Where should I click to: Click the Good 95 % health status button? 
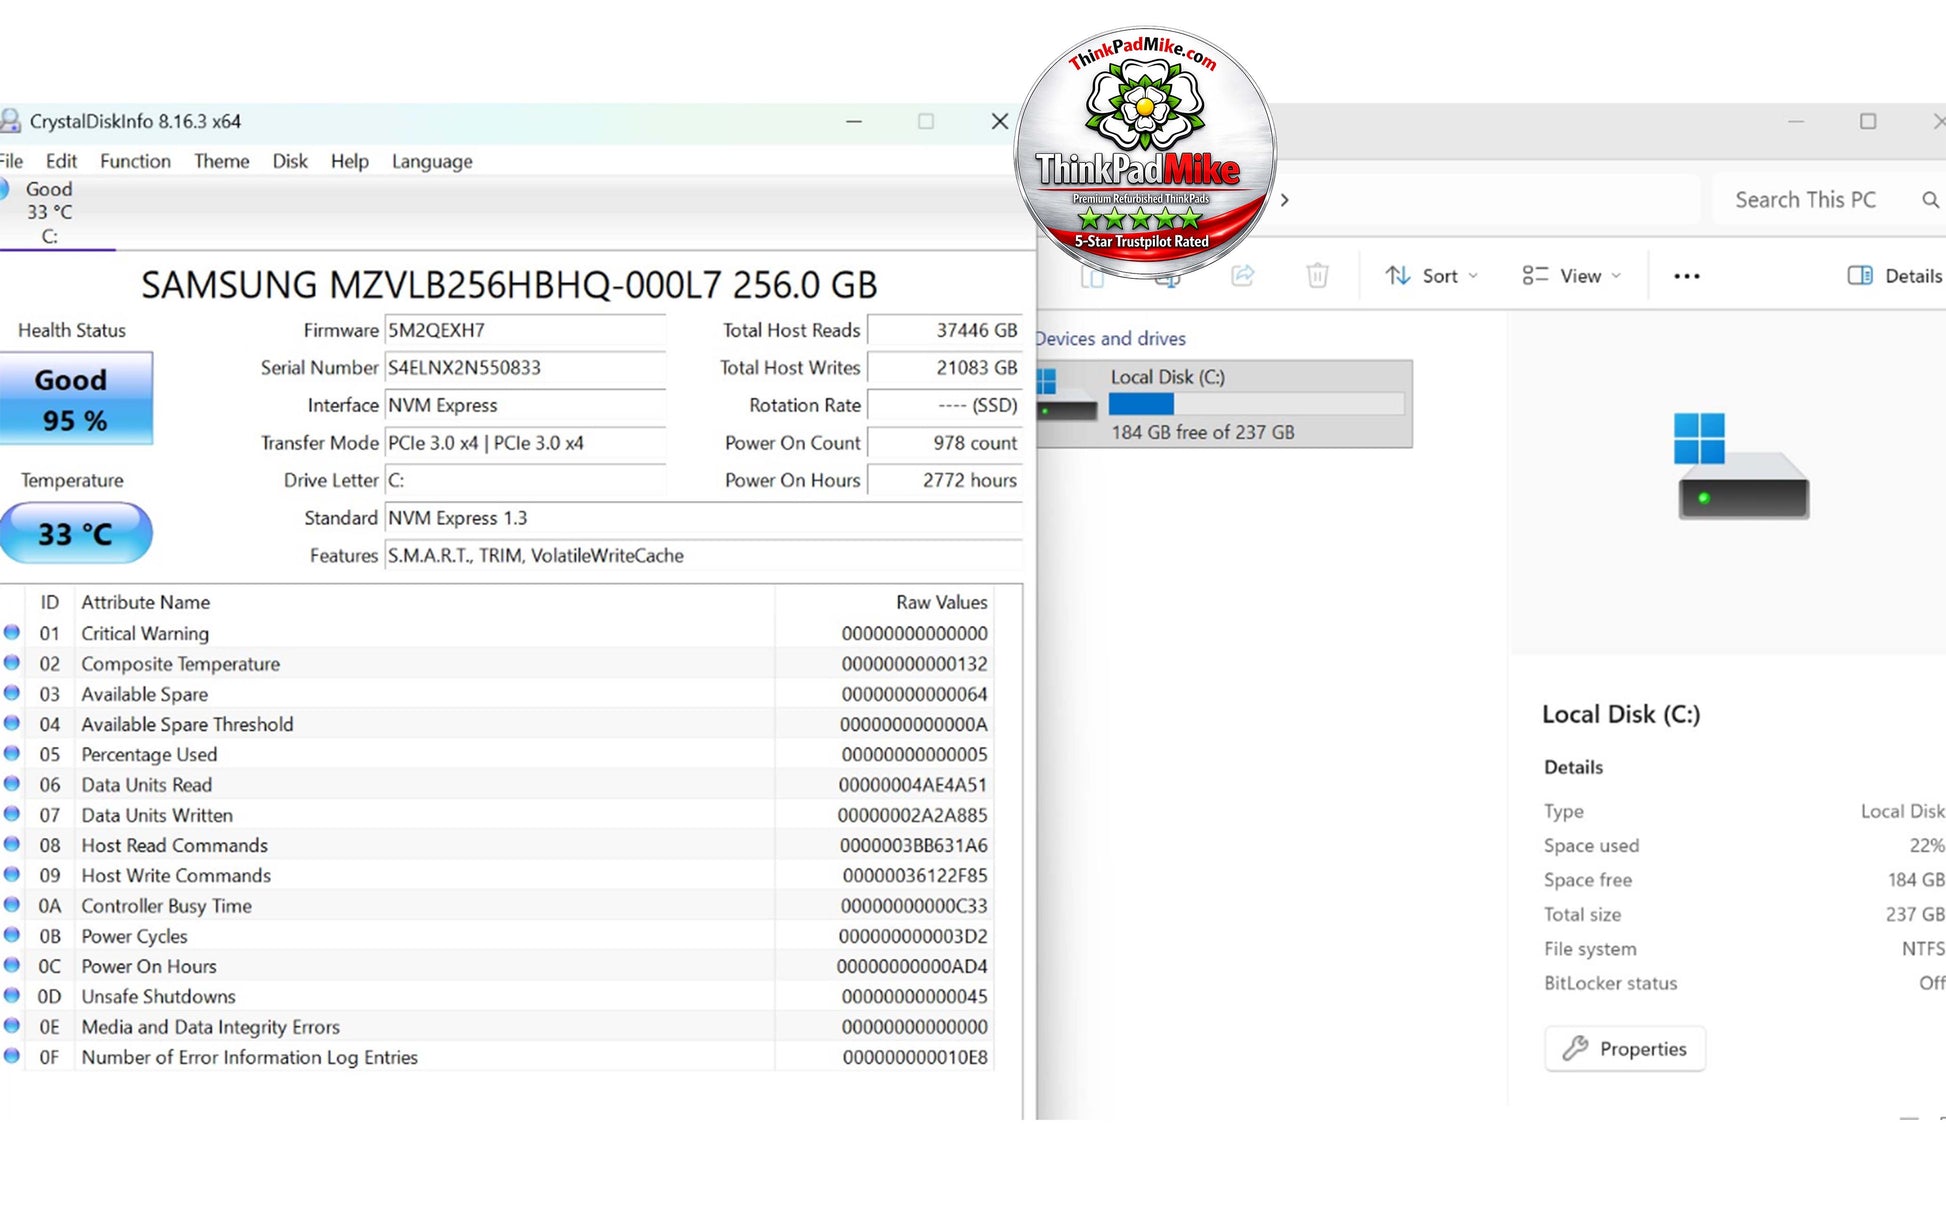[76, 398]
